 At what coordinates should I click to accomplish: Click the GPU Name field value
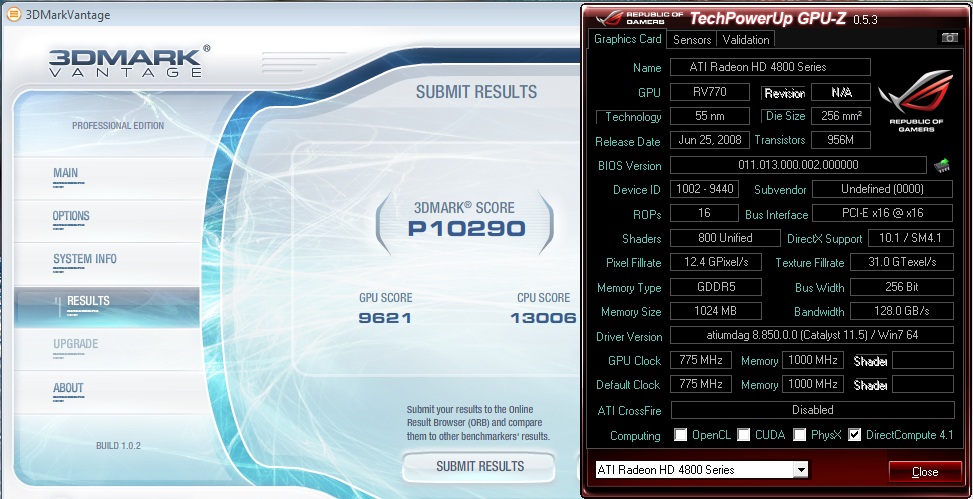tap(770, 67)
